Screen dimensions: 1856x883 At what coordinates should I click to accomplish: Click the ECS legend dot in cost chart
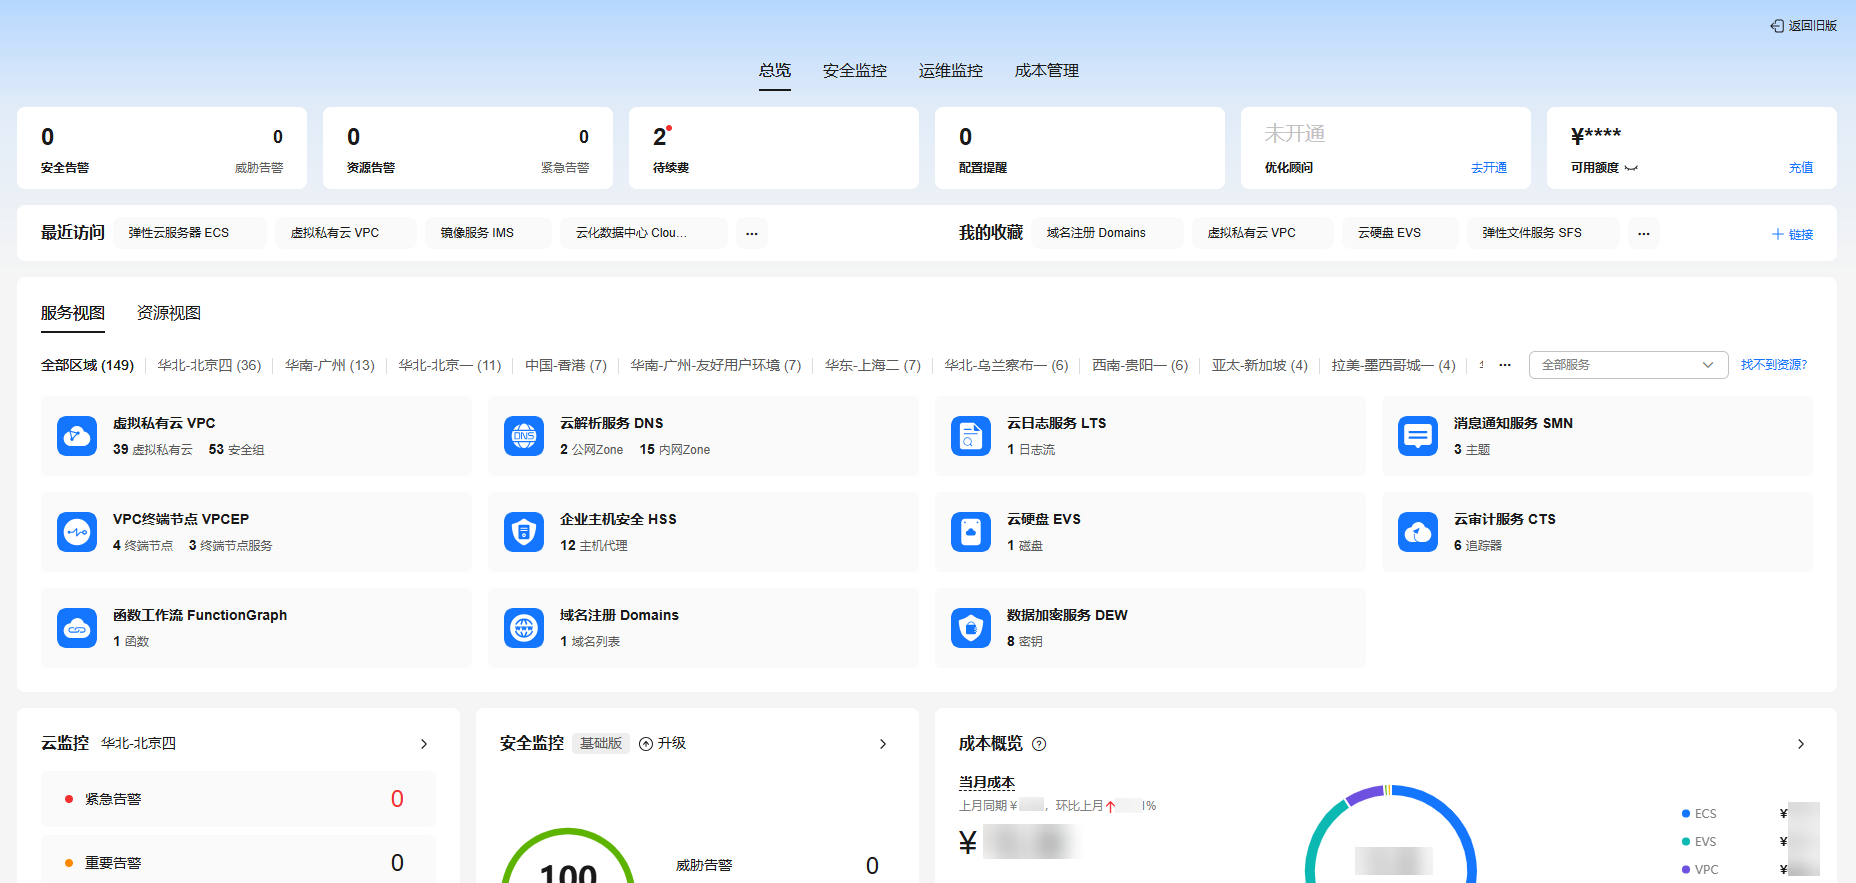tap(1686, 814)
